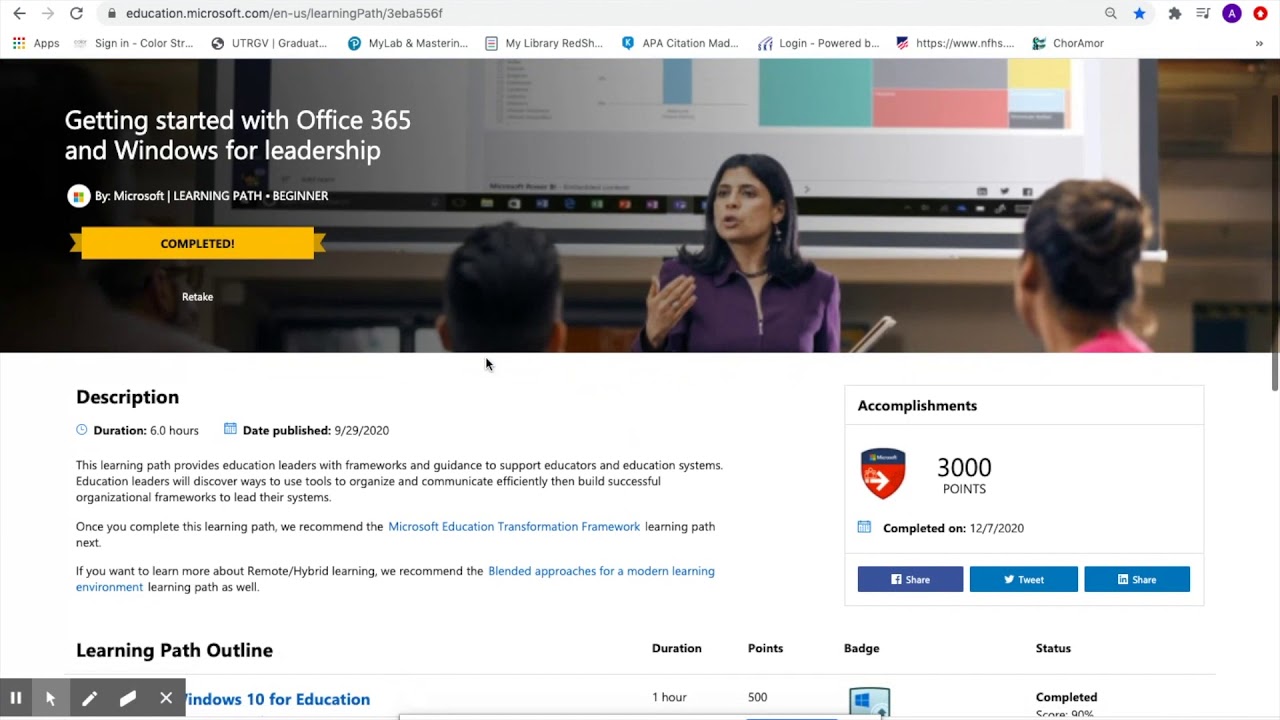Click the Microsoft logo beside By: Microsoft
The height and width of the screenshot is (720, 1280).
(x=78, y=196)
